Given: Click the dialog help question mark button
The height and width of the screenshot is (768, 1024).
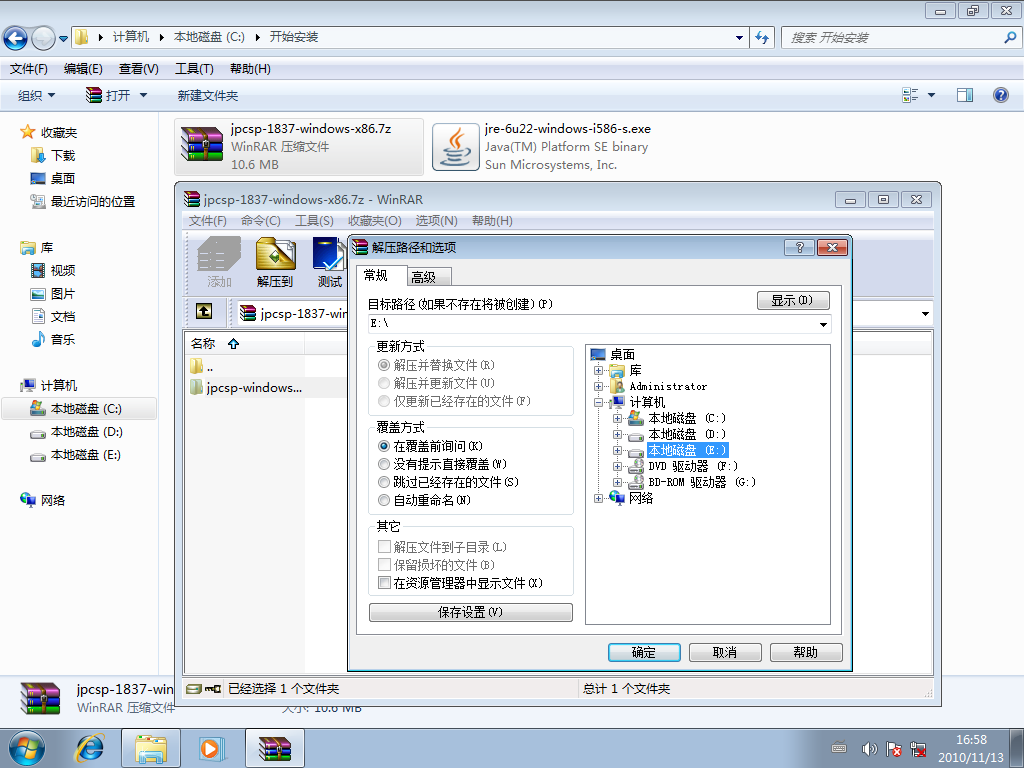Looking at the screenshot, I should 799,248.
